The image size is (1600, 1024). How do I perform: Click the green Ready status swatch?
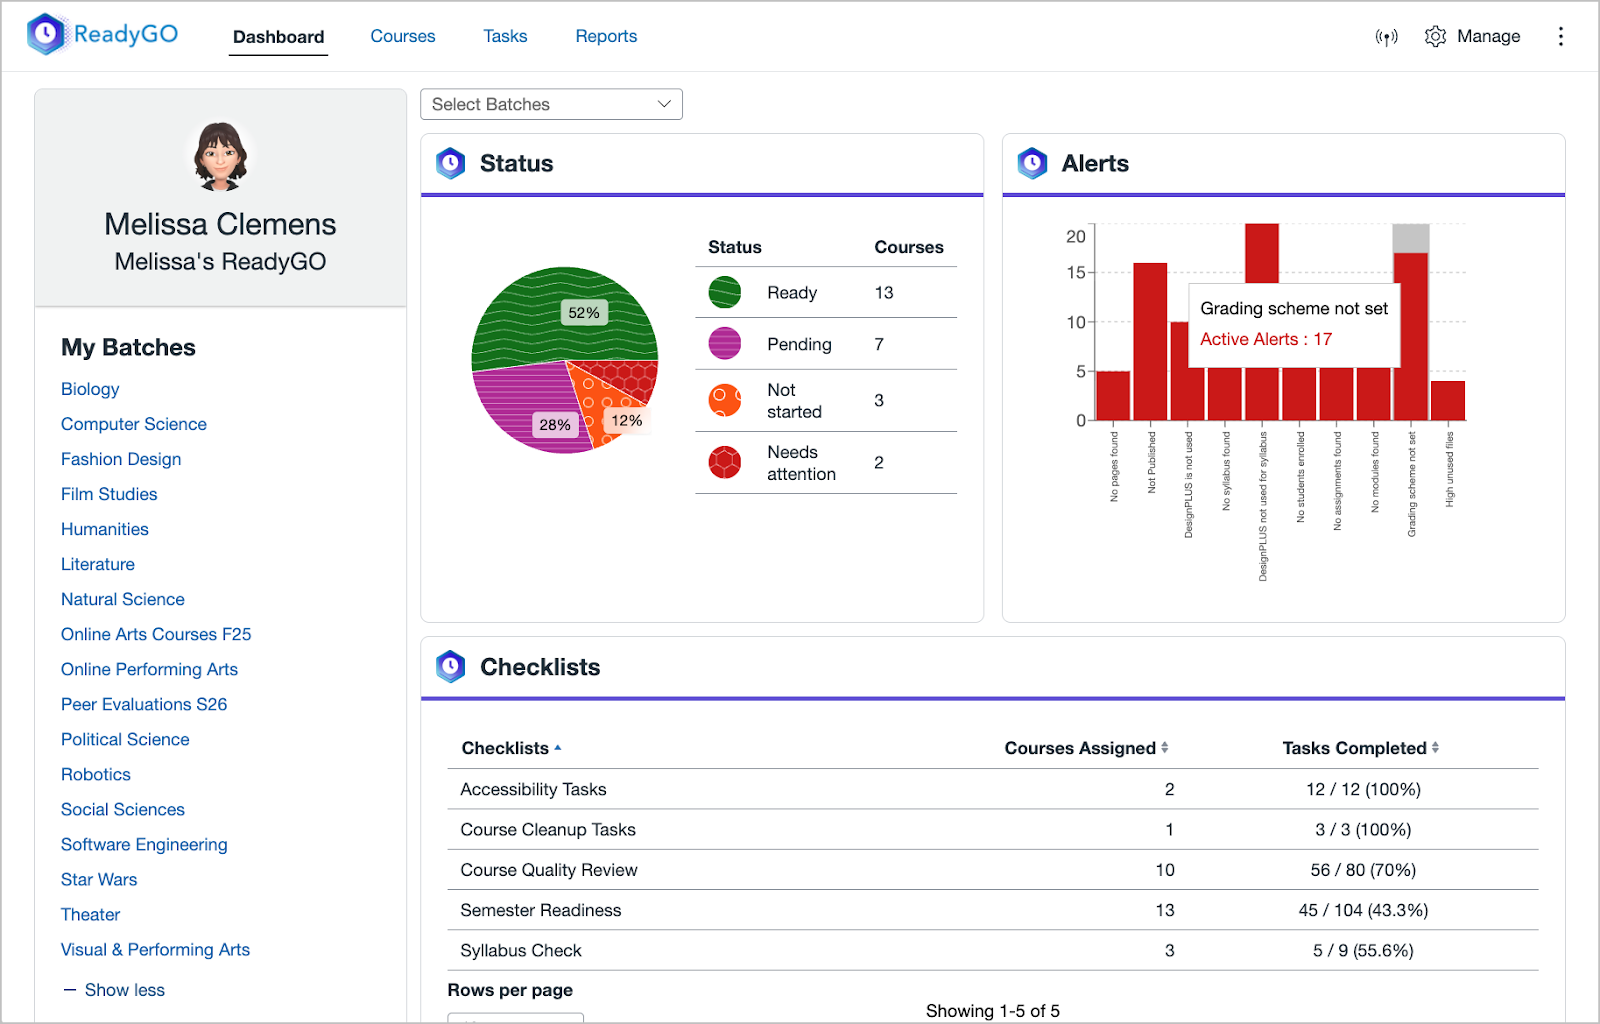point(725,293)
